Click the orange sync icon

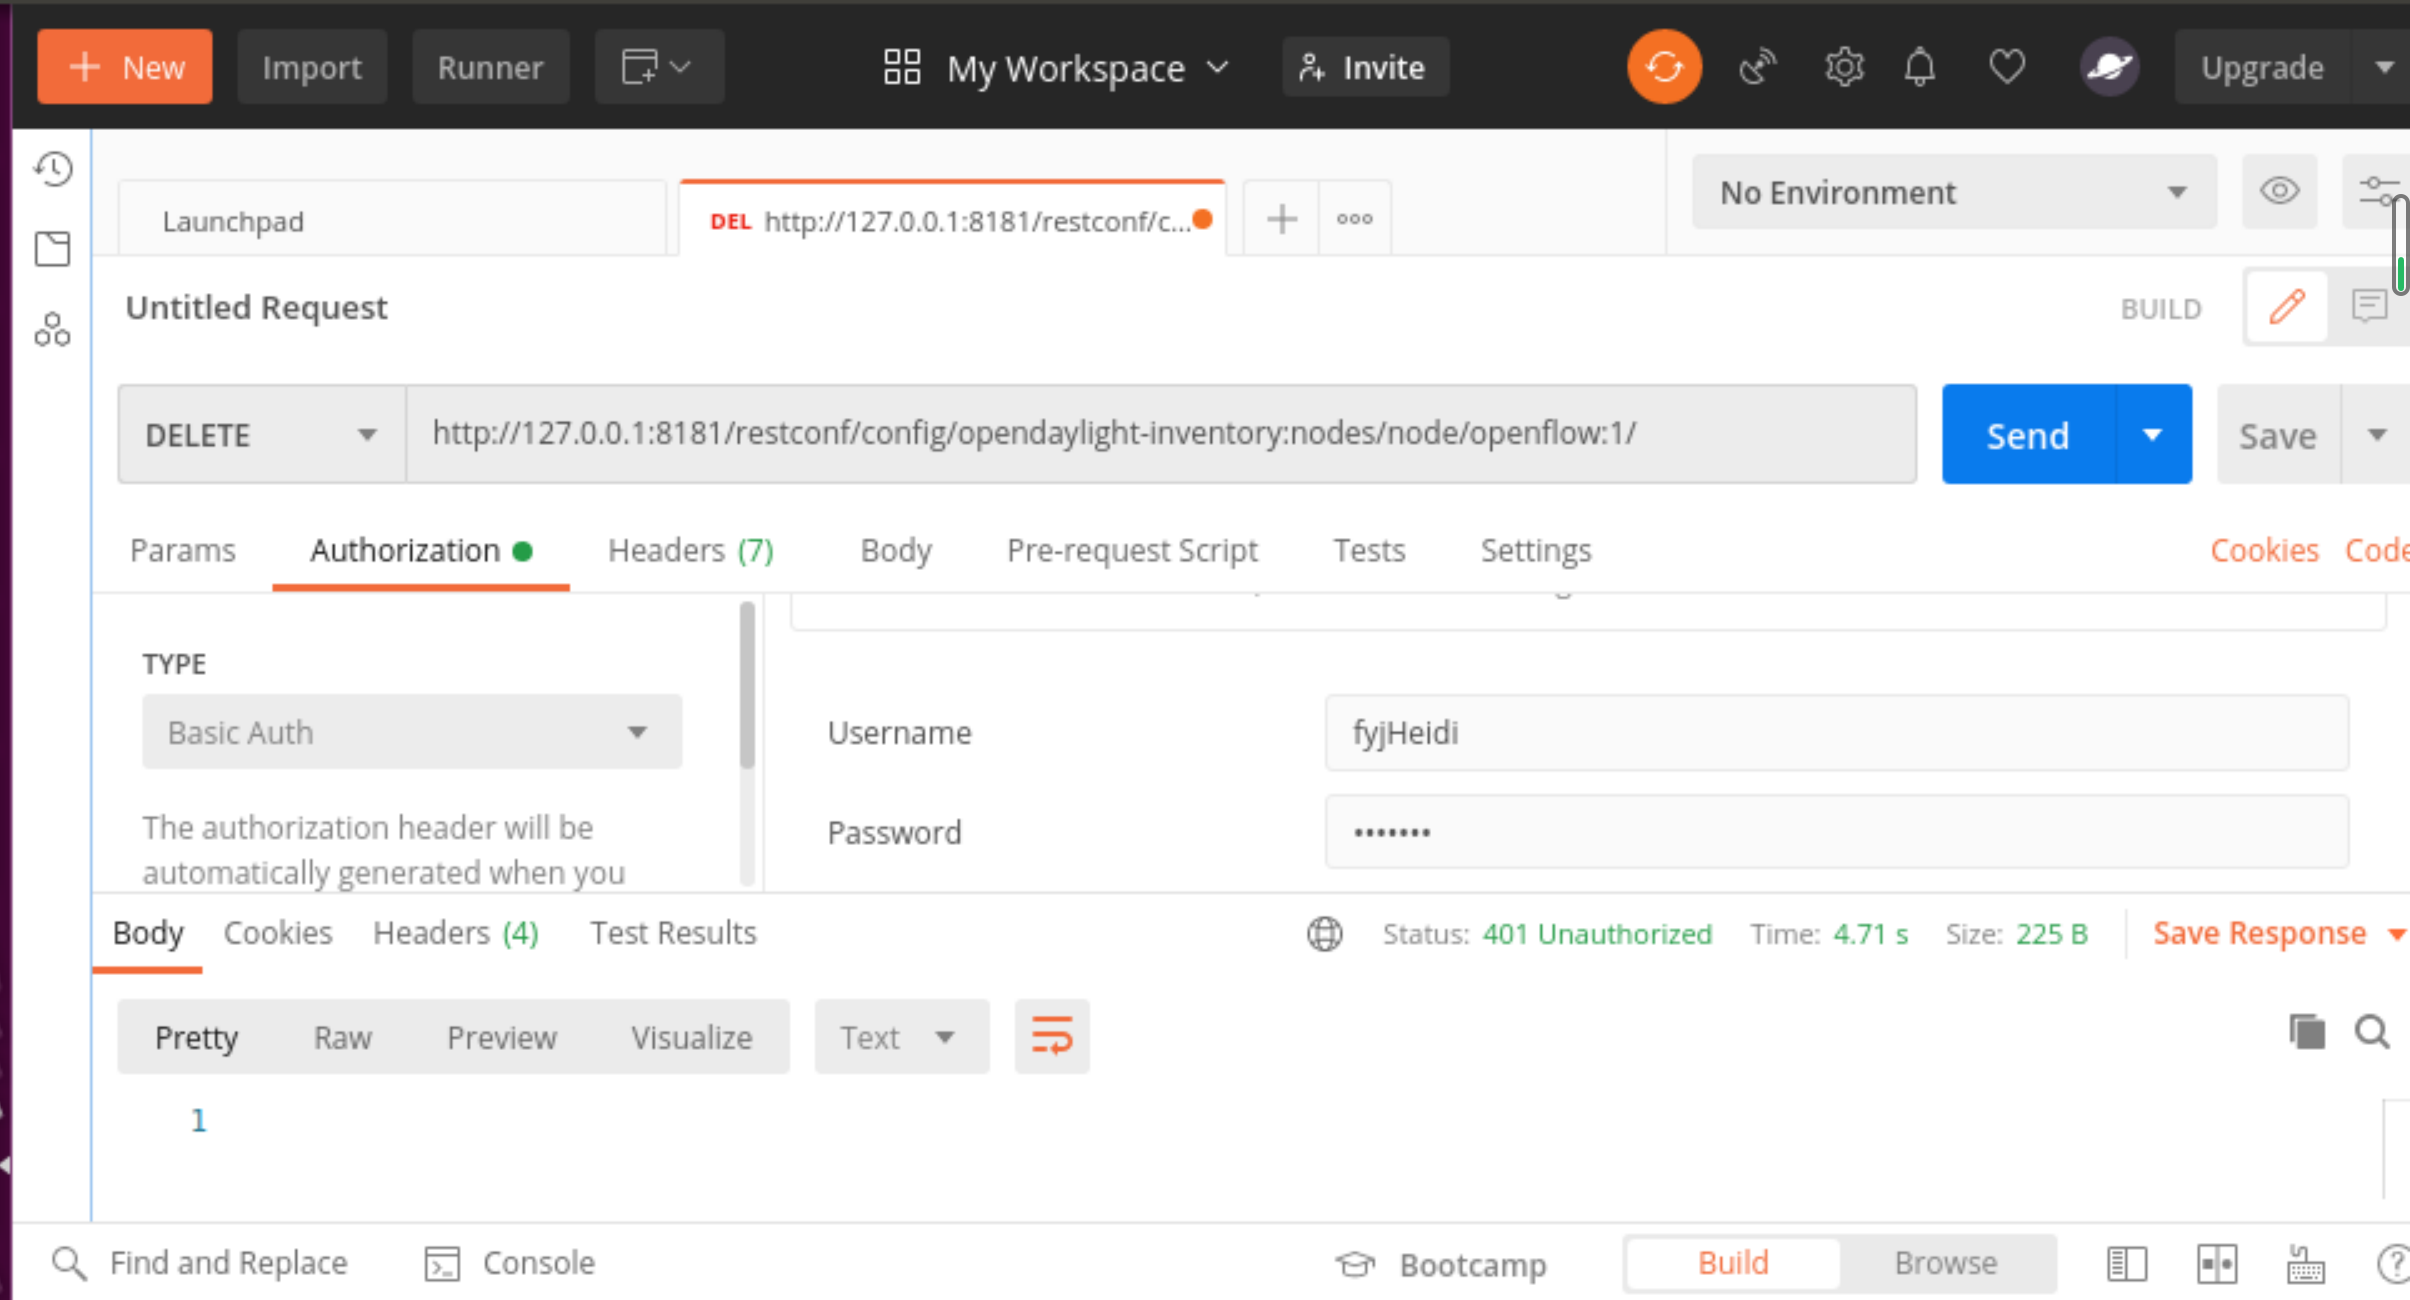click(x=1663, y=67)
